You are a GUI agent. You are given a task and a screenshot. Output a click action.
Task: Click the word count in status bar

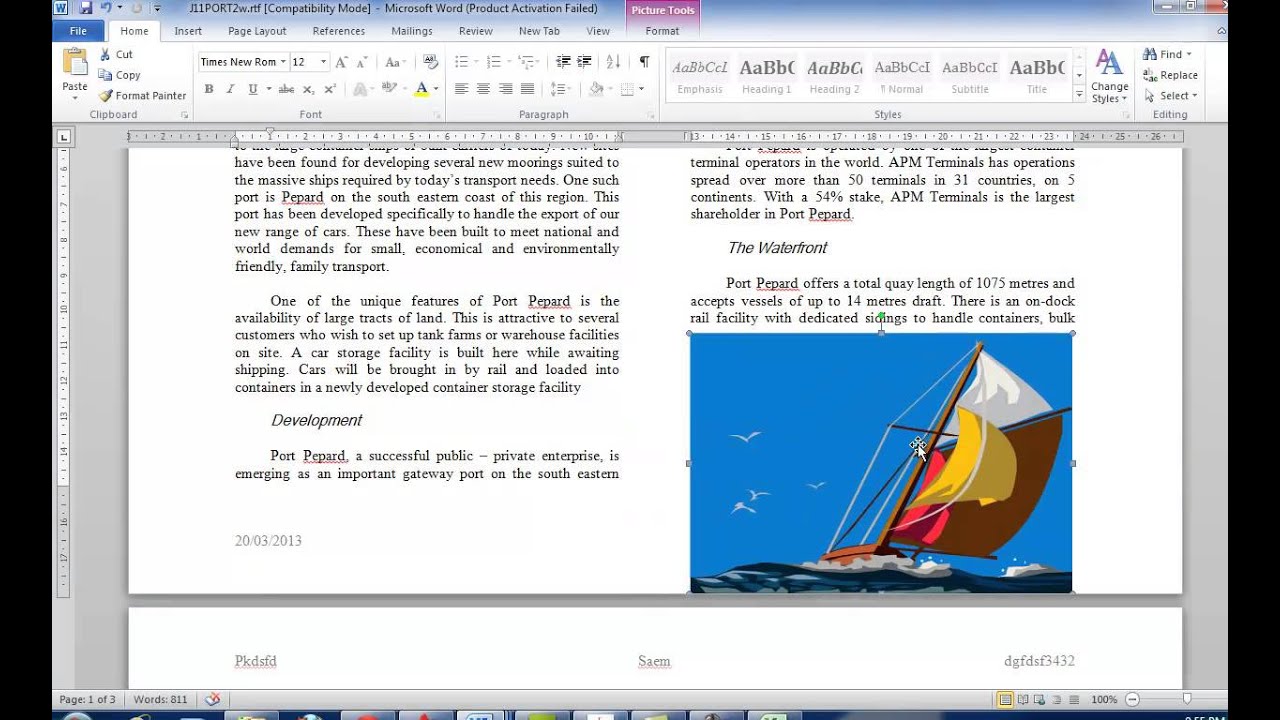(x=160, y=700)
